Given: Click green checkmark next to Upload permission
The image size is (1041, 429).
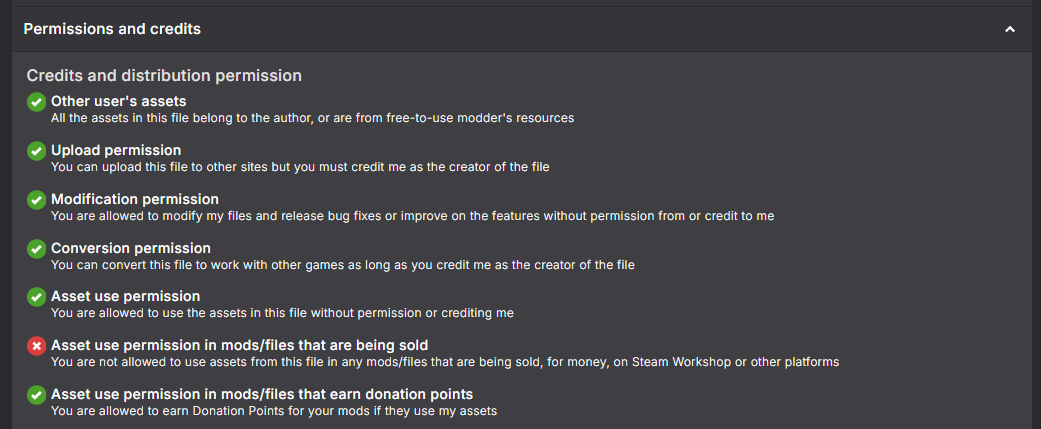Looking at the screenshot, I should point(36,151).
